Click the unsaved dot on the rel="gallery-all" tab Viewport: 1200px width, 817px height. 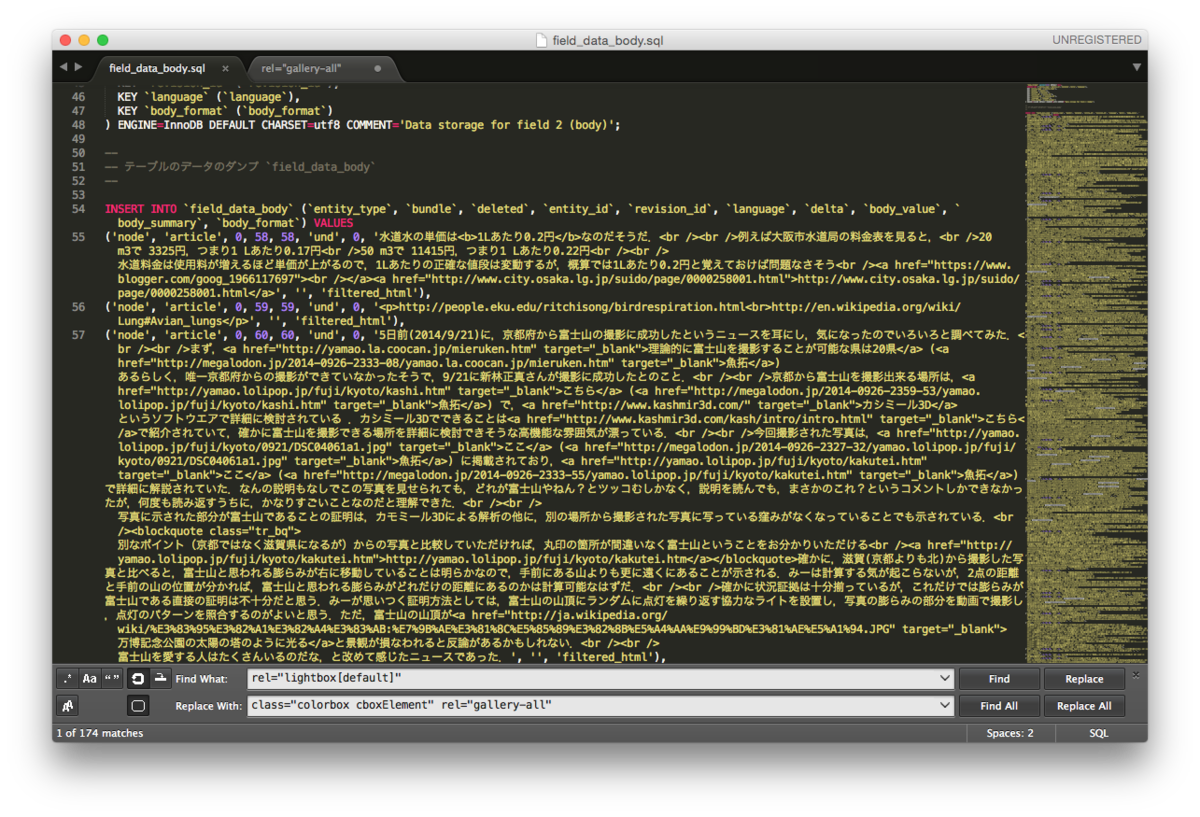click(378, 69)
